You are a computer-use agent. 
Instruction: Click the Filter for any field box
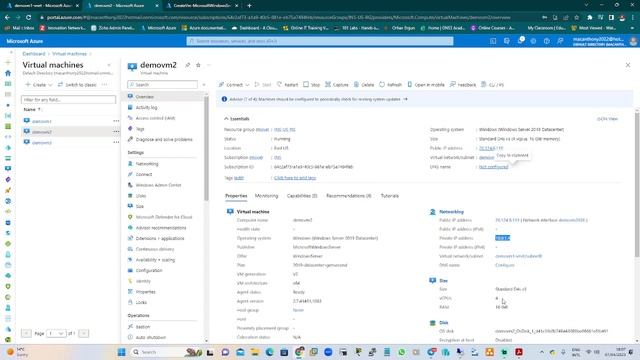tap(68, 100)
